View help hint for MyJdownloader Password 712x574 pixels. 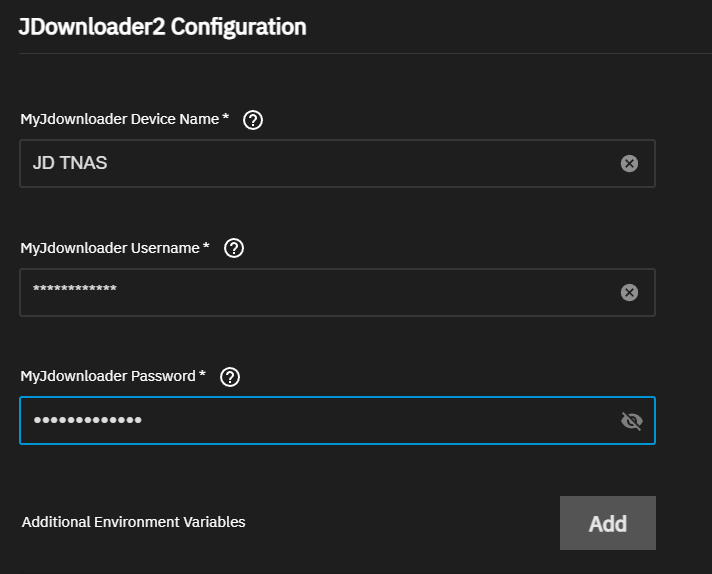pyautogui.click(x=230, y=377)
